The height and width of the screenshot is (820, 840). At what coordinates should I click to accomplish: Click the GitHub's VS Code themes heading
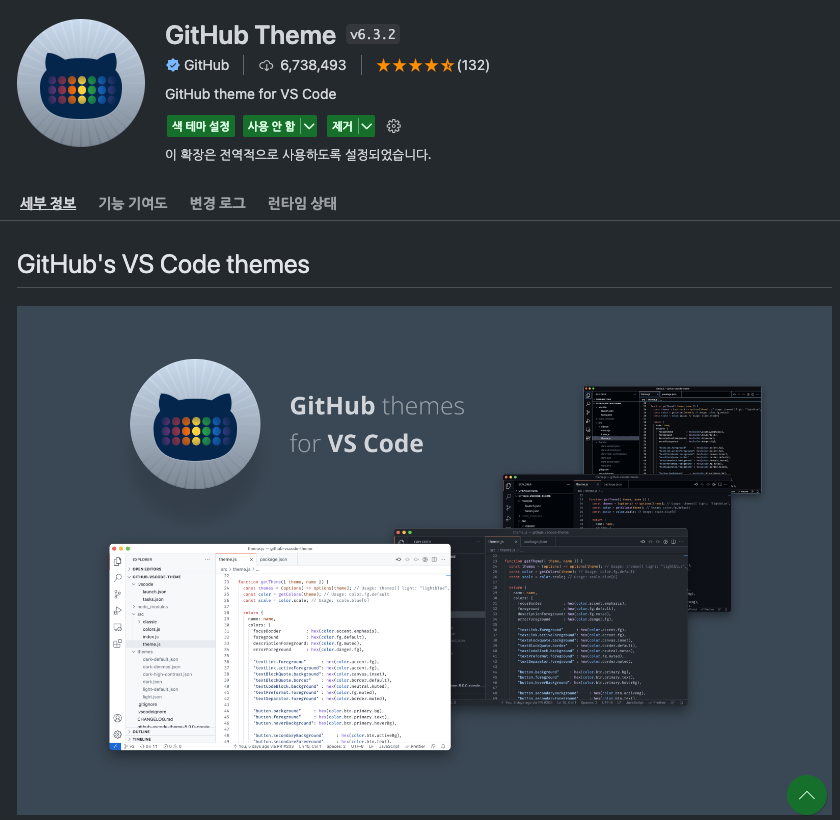[x=163, y=264]
